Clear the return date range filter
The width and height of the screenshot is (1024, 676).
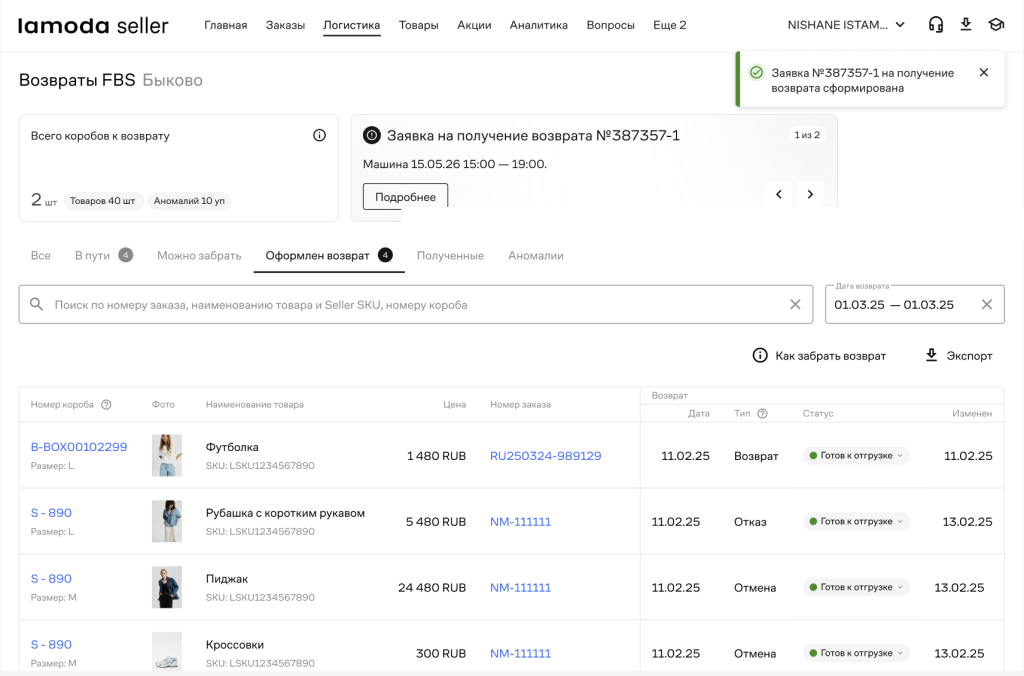(x=987, y=304)
